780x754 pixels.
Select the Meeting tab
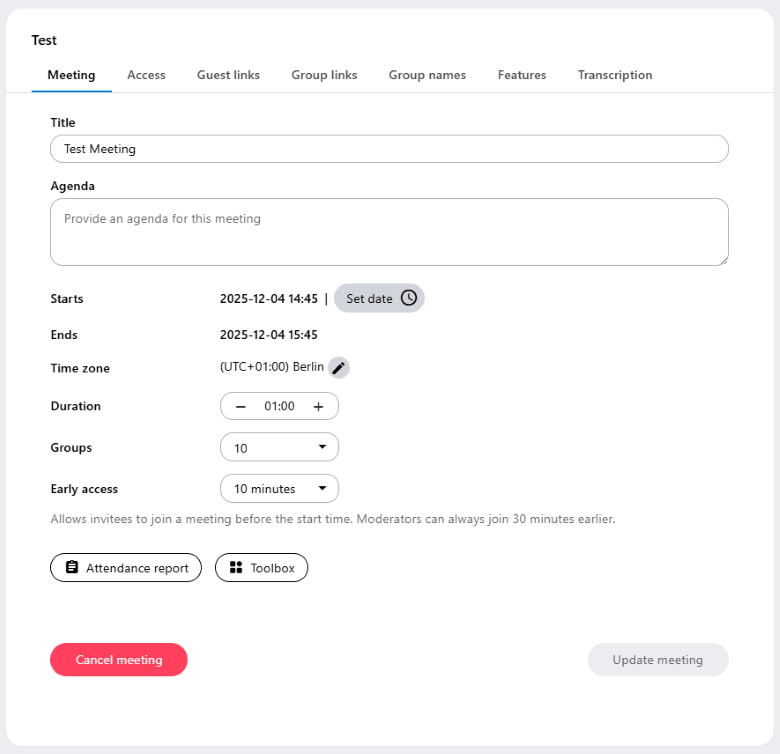coord(71,75)
